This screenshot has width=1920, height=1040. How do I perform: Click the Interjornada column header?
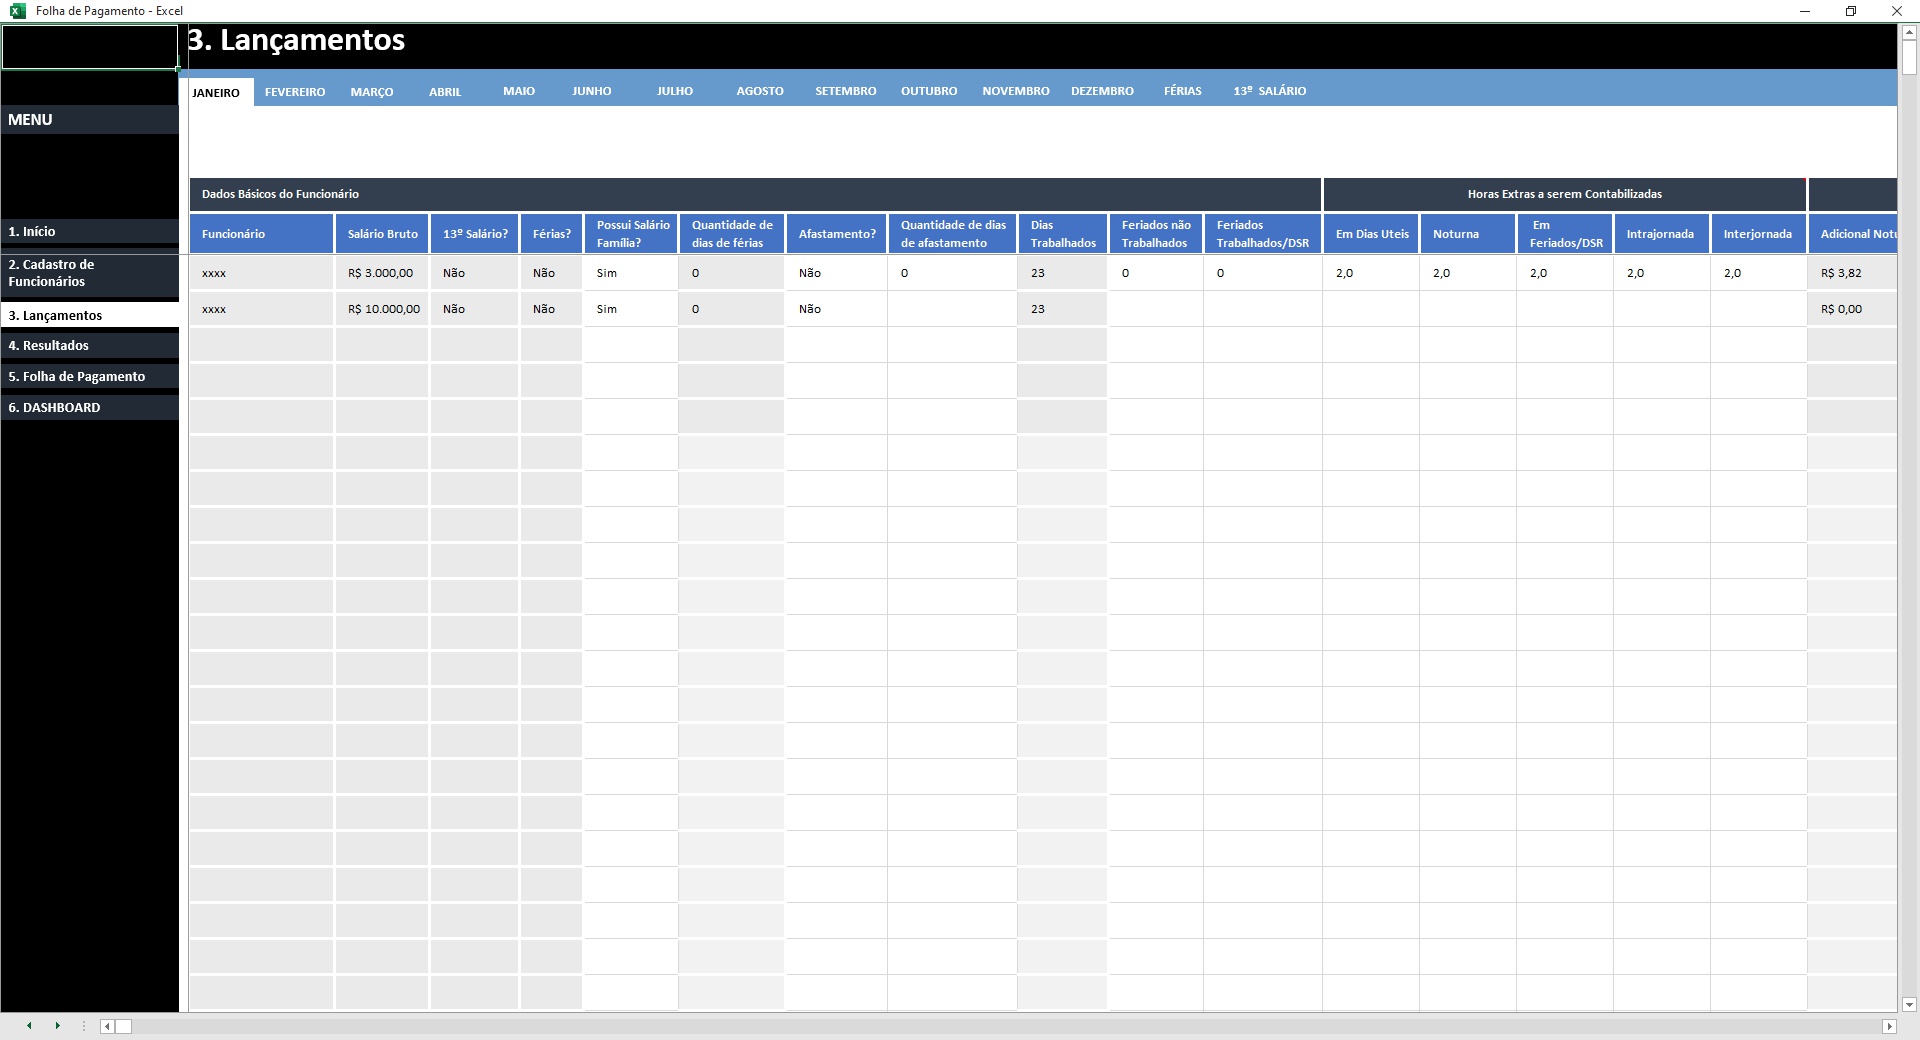pyautogui.click(x=1759, y=234)
